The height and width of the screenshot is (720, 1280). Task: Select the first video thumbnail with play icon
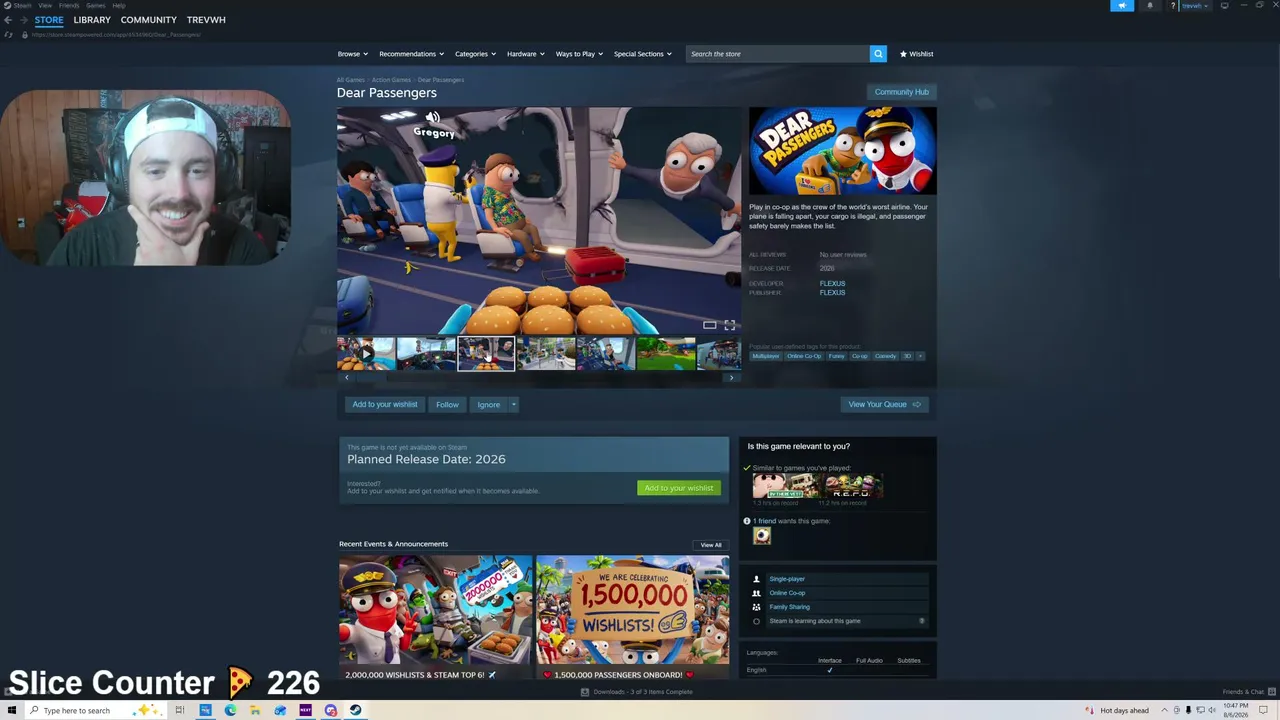[x=366, y=354]
